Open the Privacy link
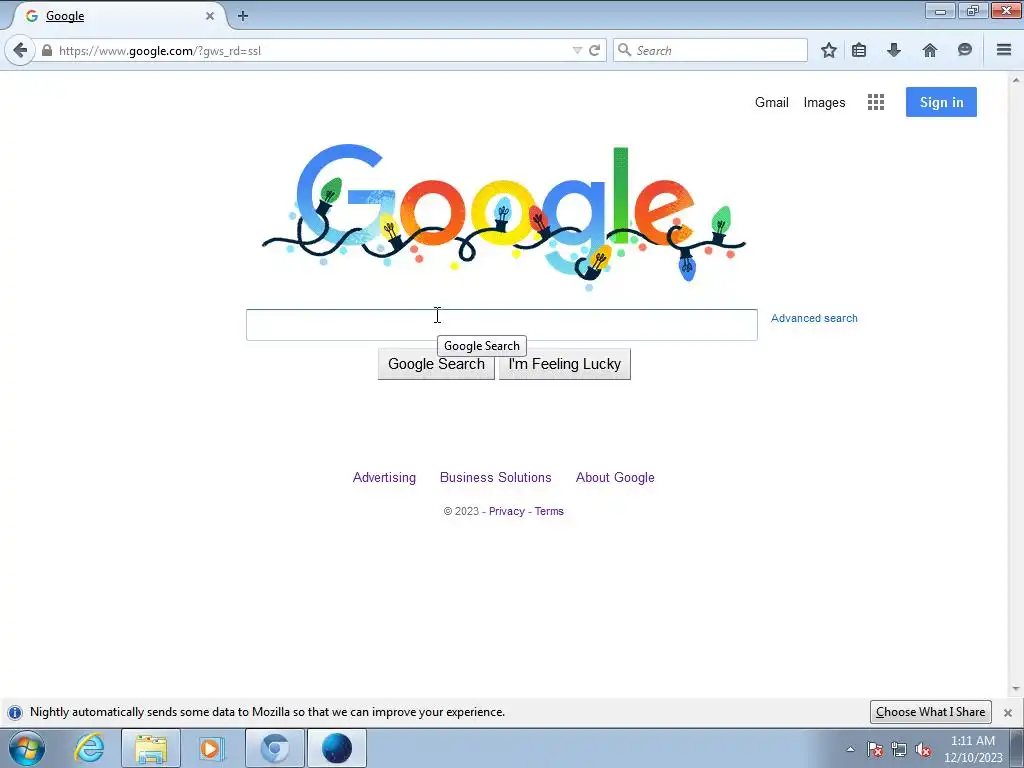 tap(507, 511)
